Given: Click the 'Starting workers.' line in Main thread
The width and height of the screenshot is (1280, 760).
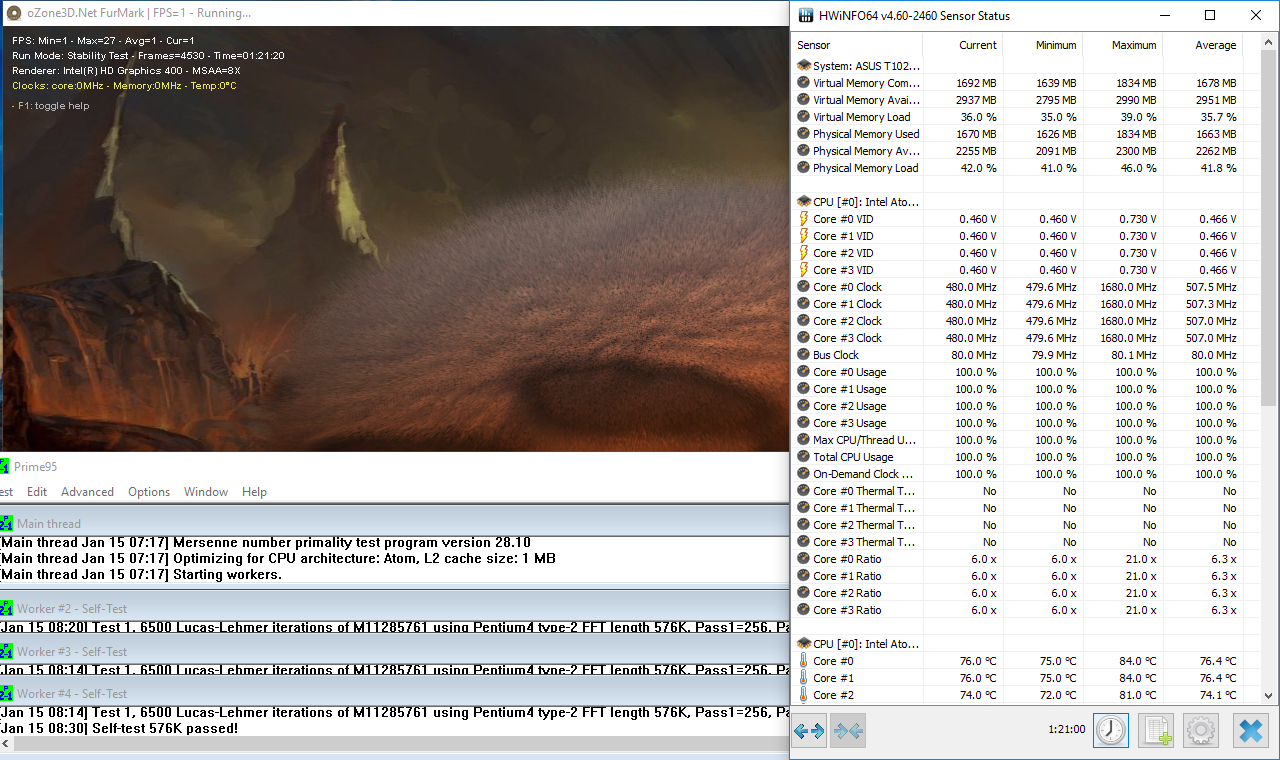Looking at the screenshot, I should pyautogui.click(x=227, y=574).
